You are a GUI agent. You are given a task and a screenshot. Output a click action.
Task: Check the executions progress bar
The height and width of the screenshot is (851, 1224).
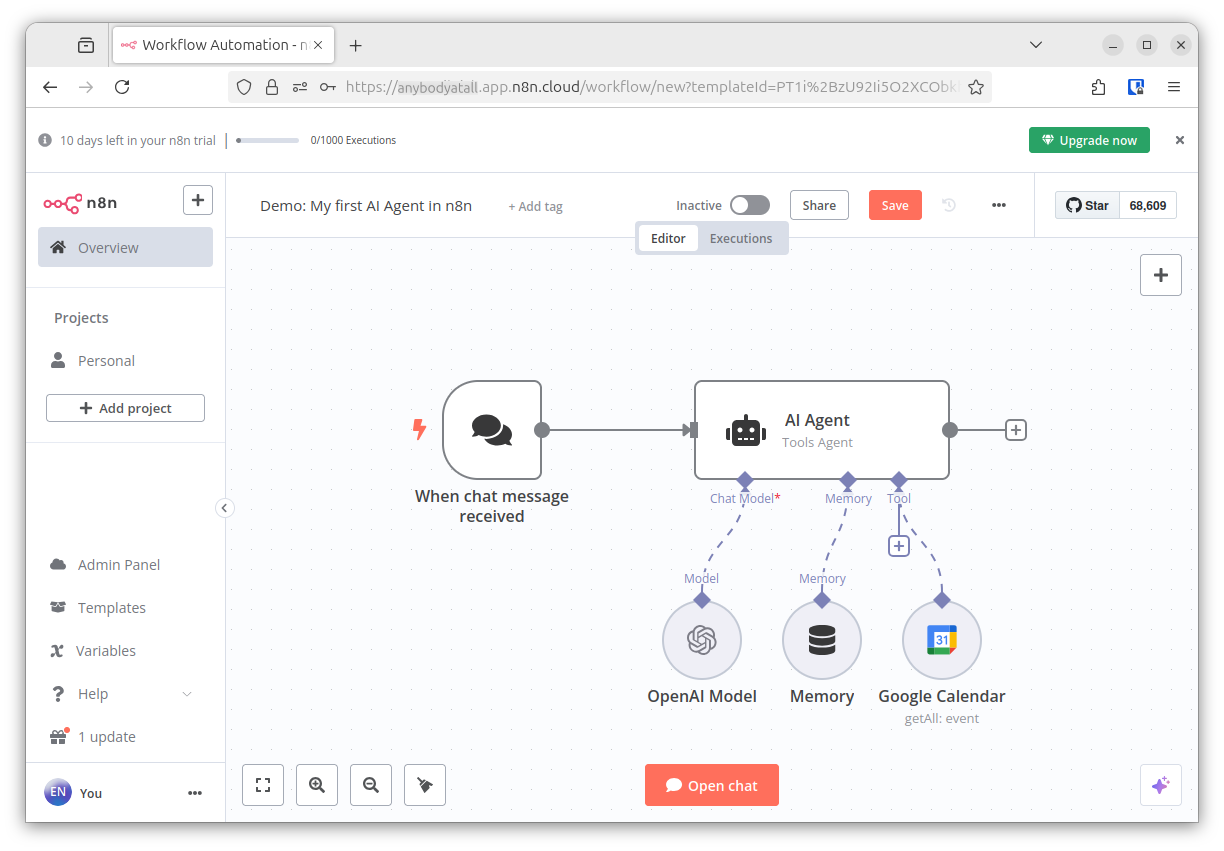[x=267, y=140]
